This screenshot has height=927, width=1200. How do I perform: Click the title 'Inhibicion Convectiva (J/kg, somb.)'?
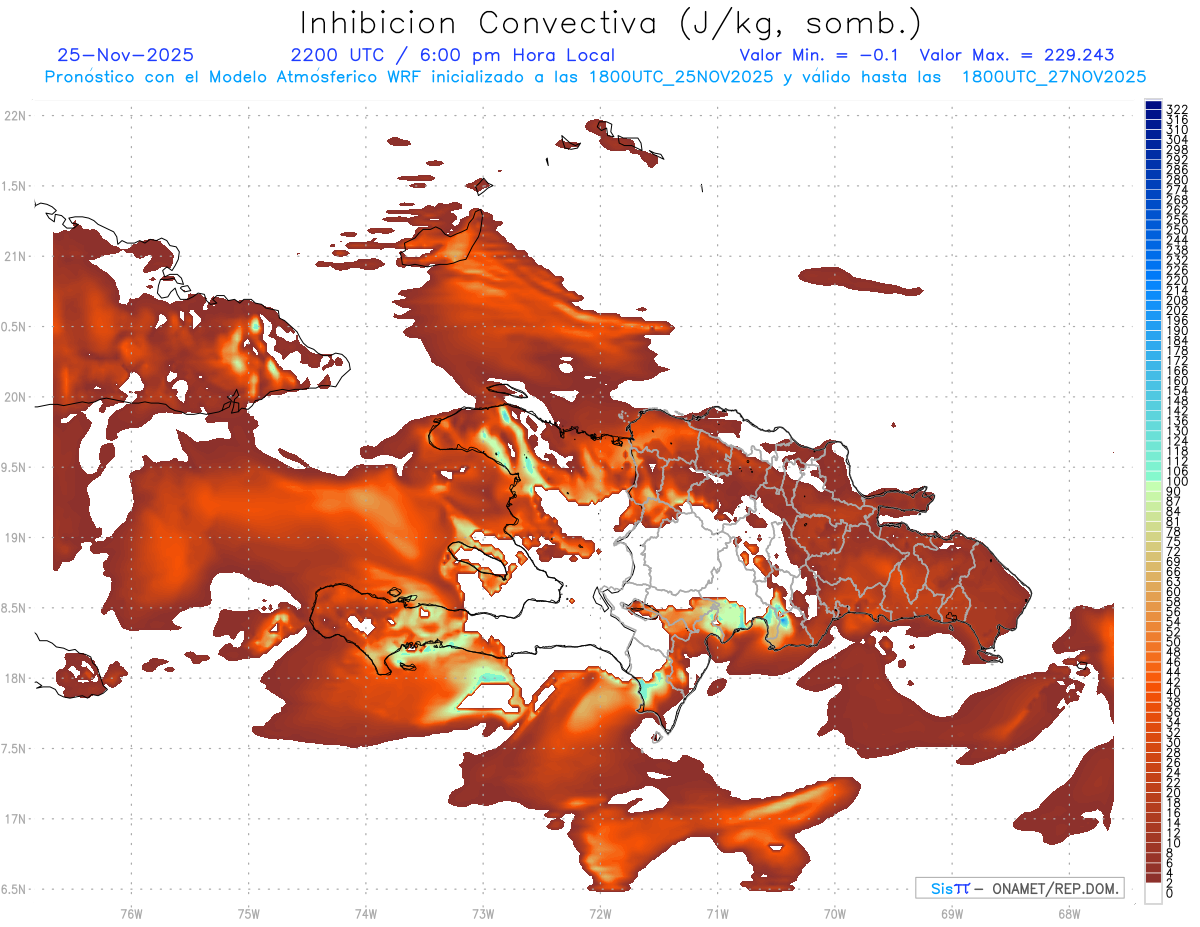click(x=611, y=23)
